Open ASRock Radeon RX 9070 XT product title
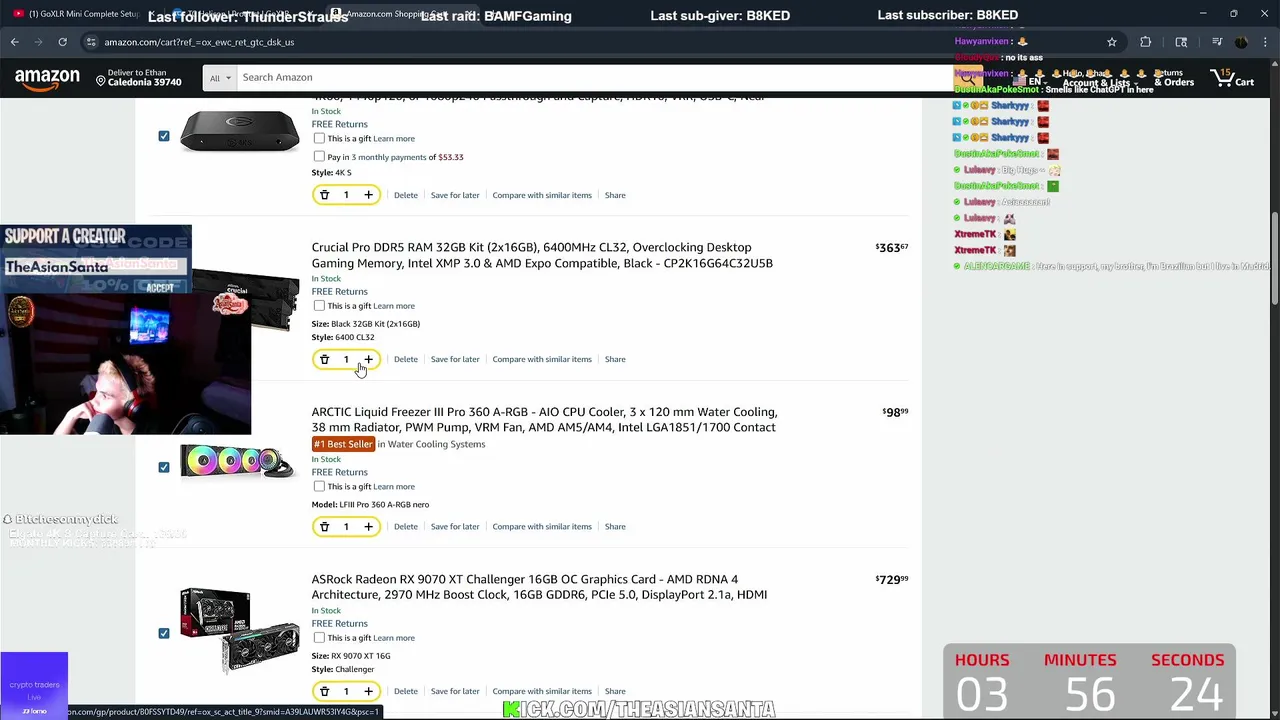The image size is (1280, 720). tap(539, 587)
